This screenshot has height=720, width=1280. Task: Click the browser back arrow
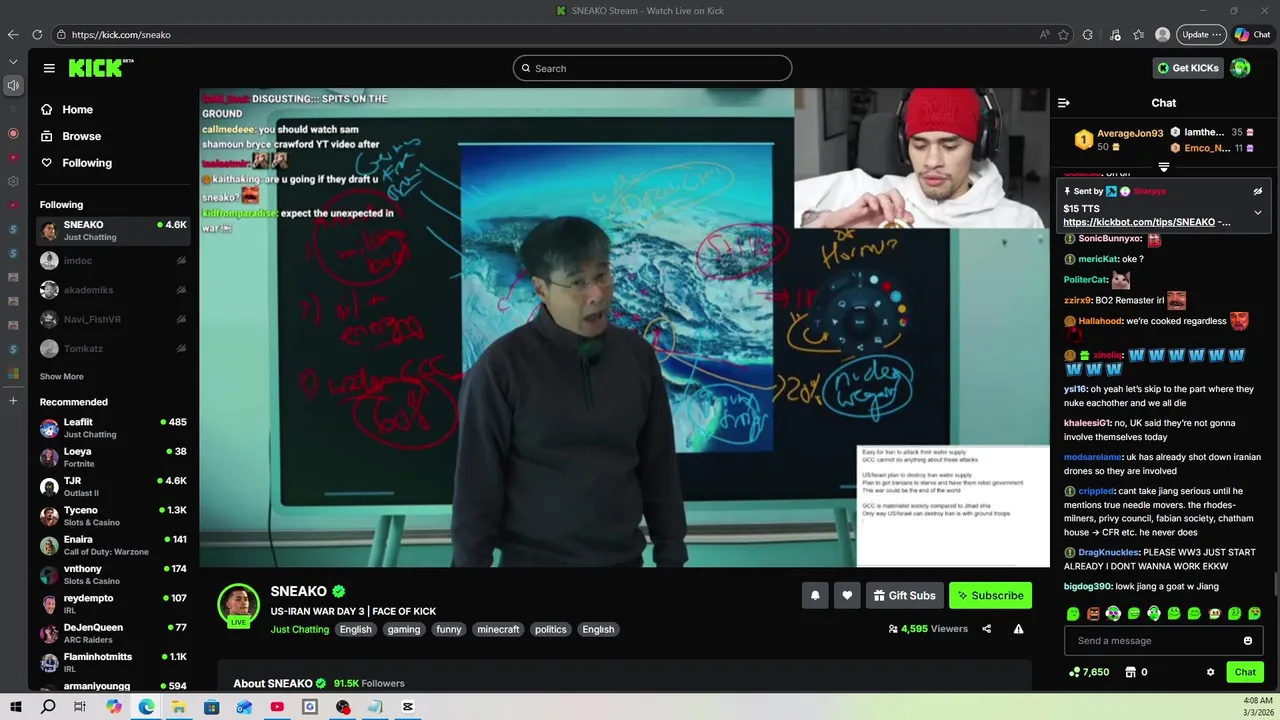pos(13,34)
